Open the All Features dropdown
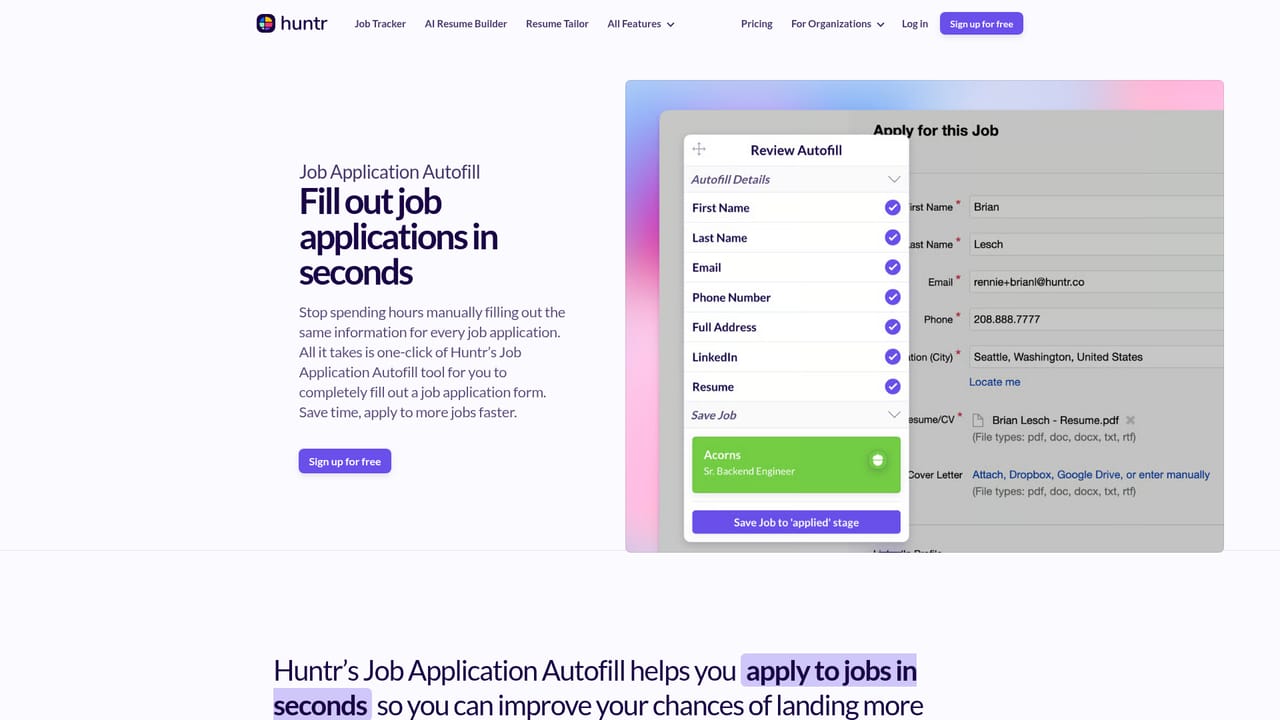 [x=641, y=24]
